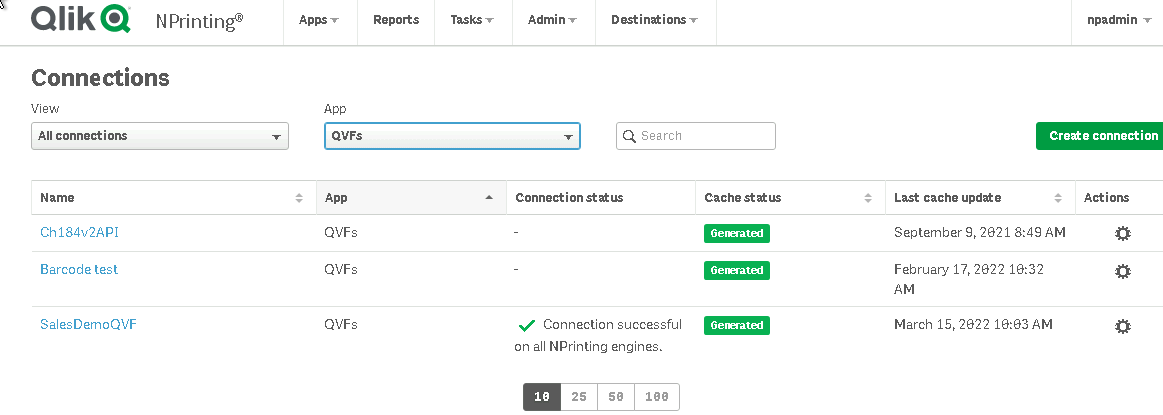Open actions gear for Ch184v2API

coord(1123,233)
